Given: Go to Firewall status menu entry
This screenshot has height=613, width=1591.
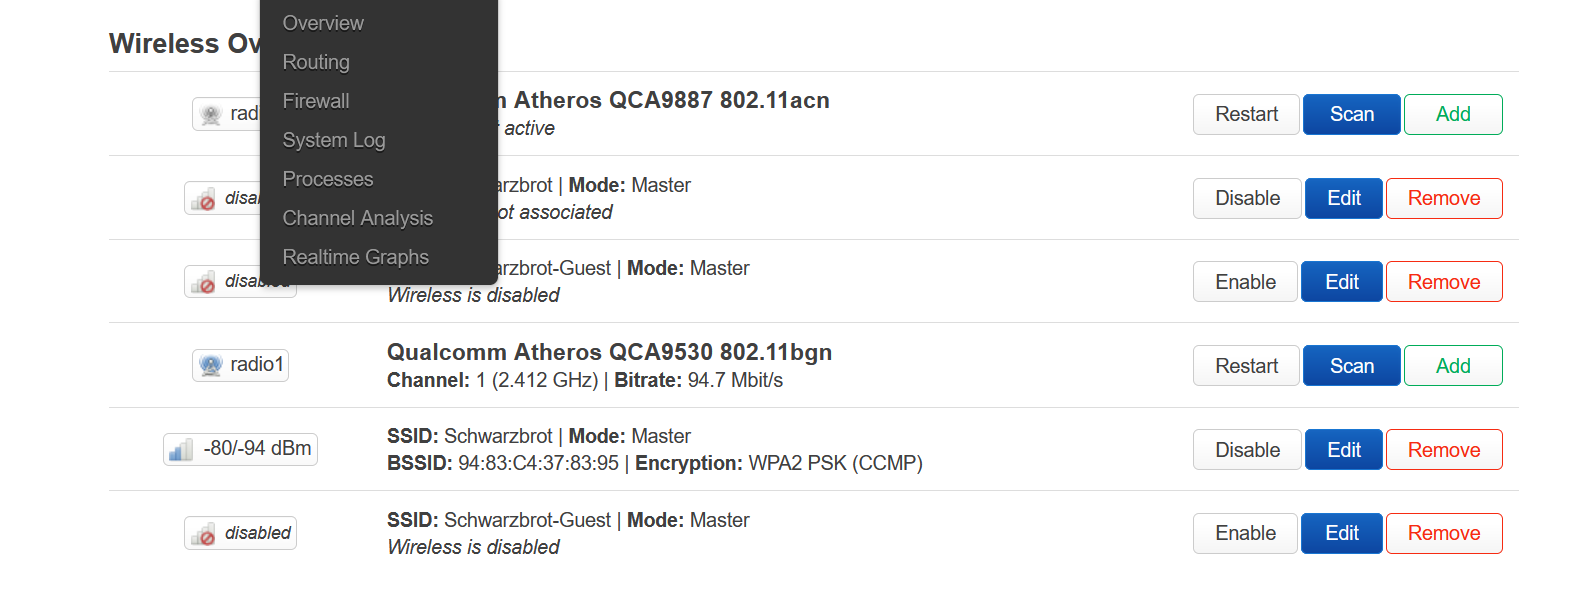Looking at the screenshot, I should [x=316, y=101].
